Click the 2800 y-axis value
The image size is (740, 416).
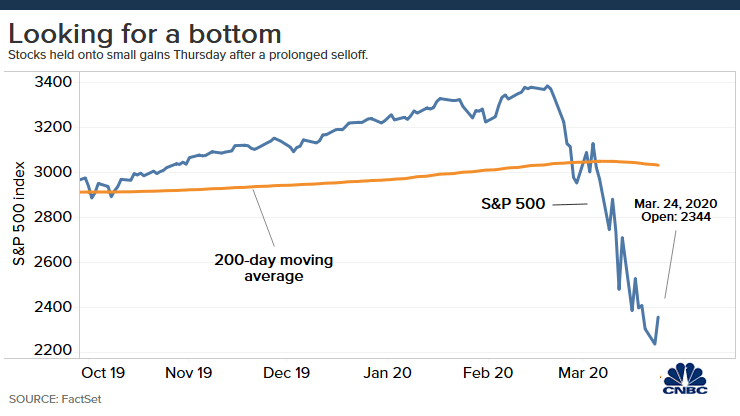click(x=53, y=217)
